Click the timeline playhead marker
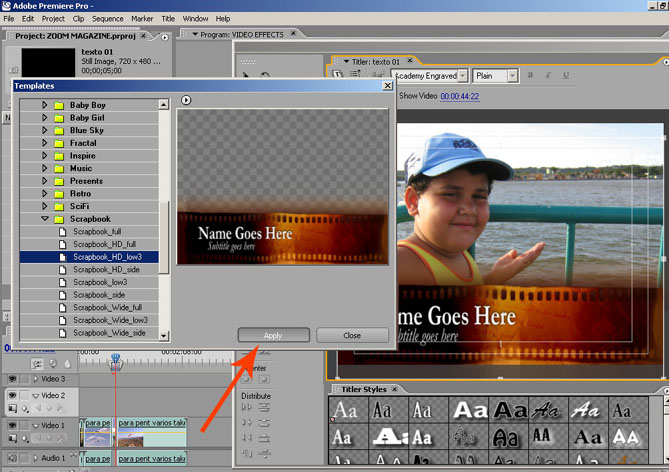This screenshot has width=669, height=472. 115,358
